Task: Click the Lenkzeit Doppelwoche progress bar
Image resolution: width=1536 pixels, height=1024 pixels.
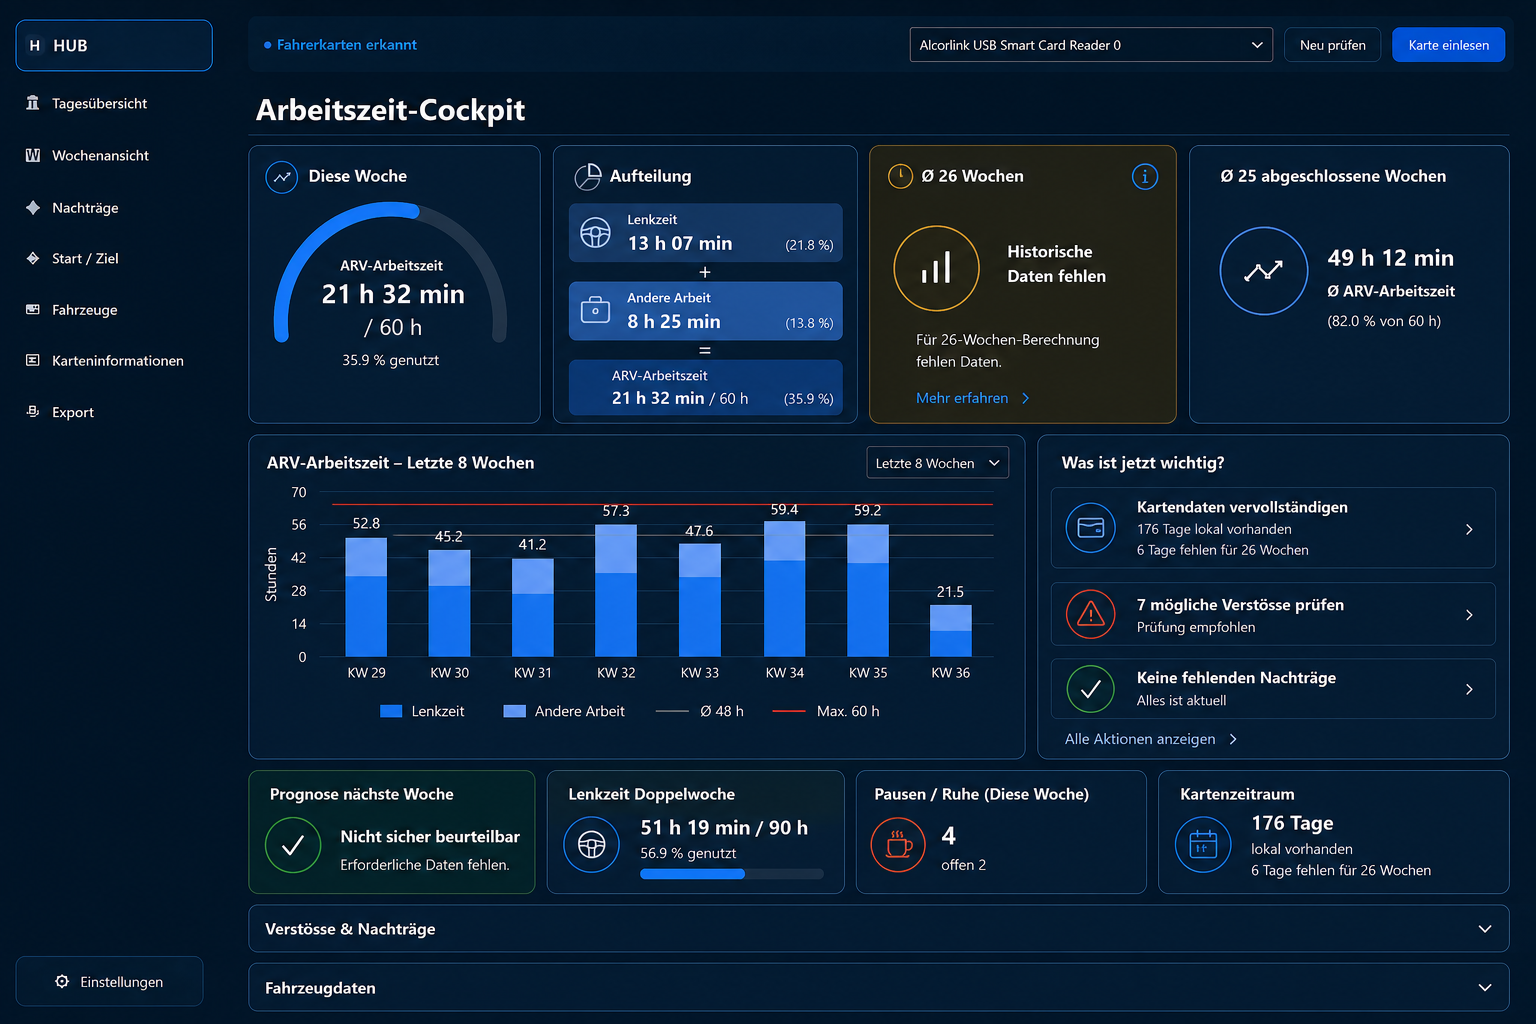Action: pyautogui.click(x=732, y=874)
